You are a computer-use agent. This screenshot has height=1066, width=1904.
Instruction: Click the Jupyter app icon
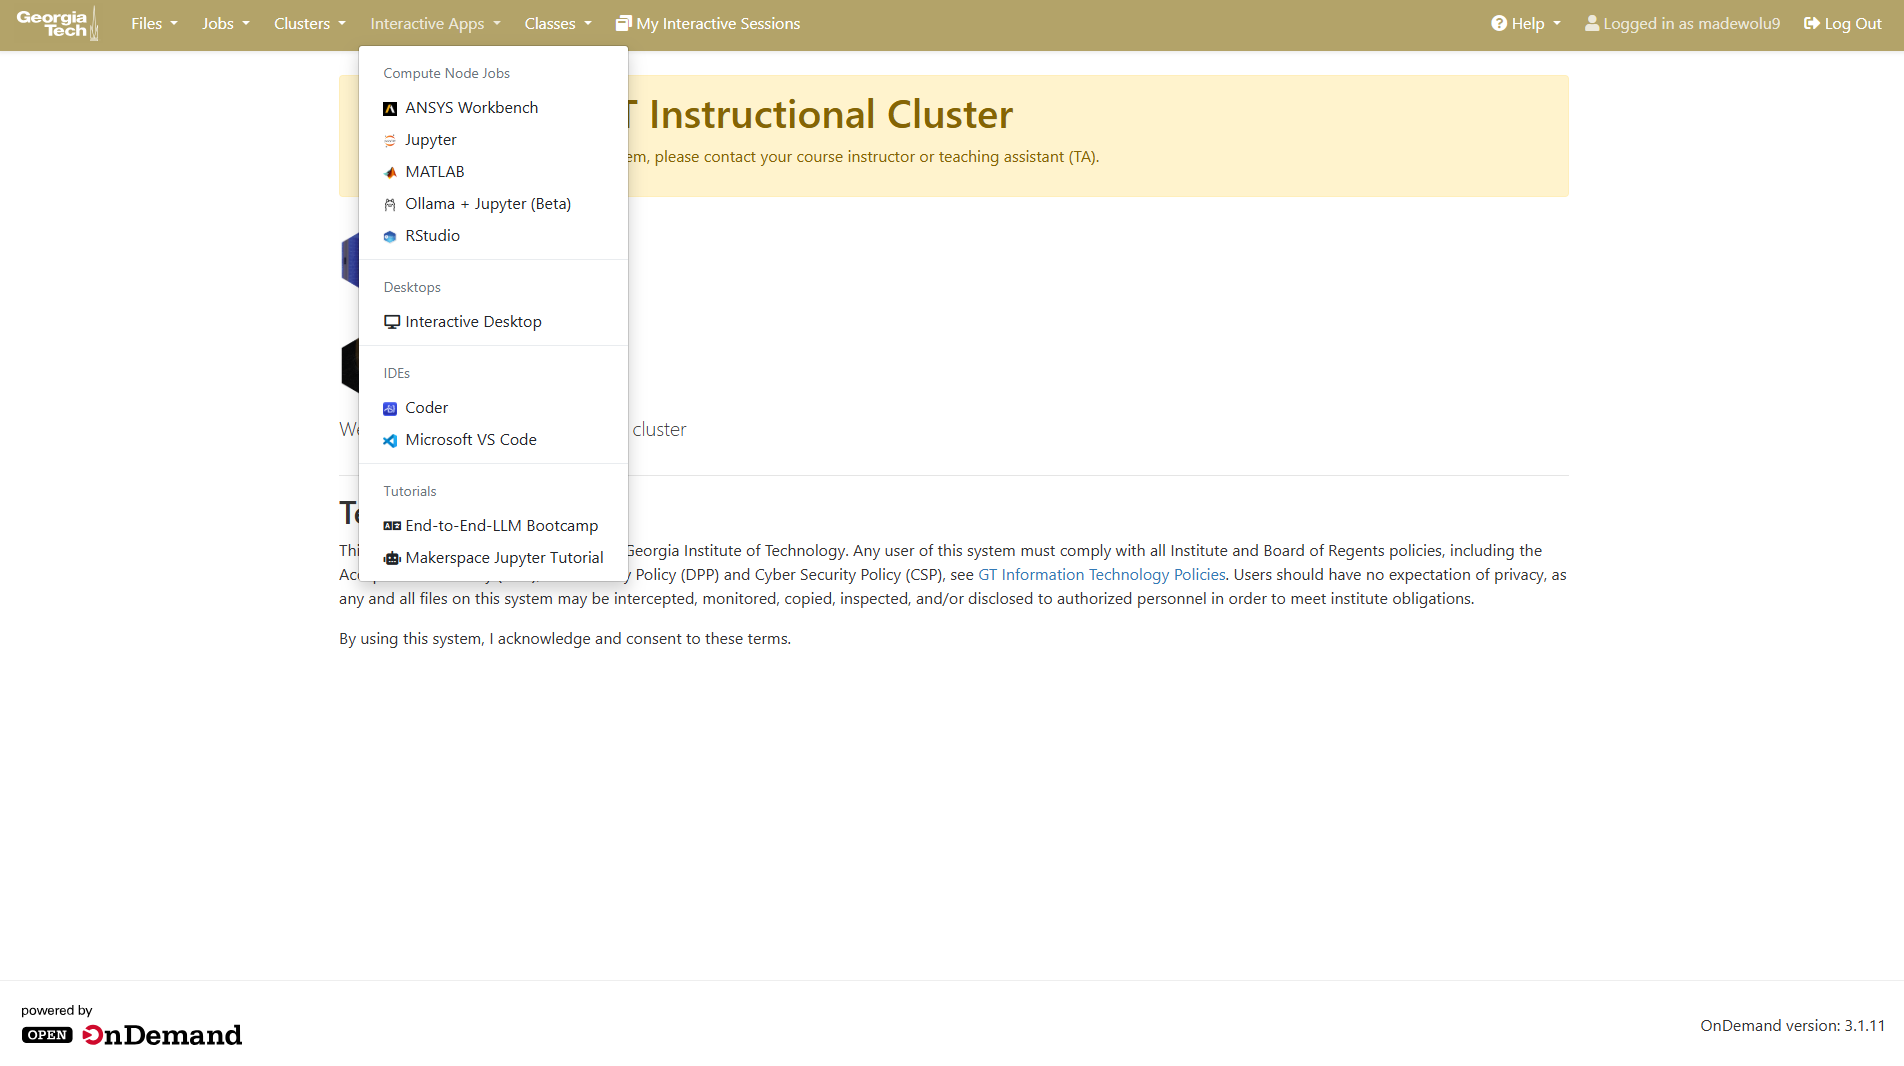(390, 141)
